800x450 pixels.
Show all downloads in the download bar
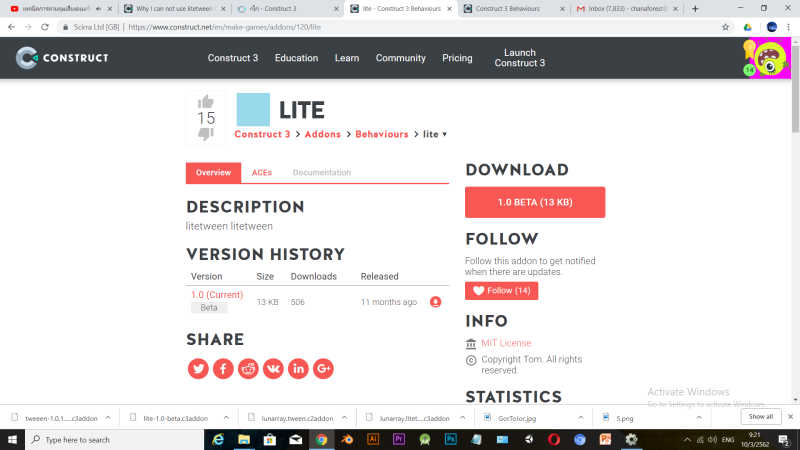pyautogui.click(x=761, y=416)
